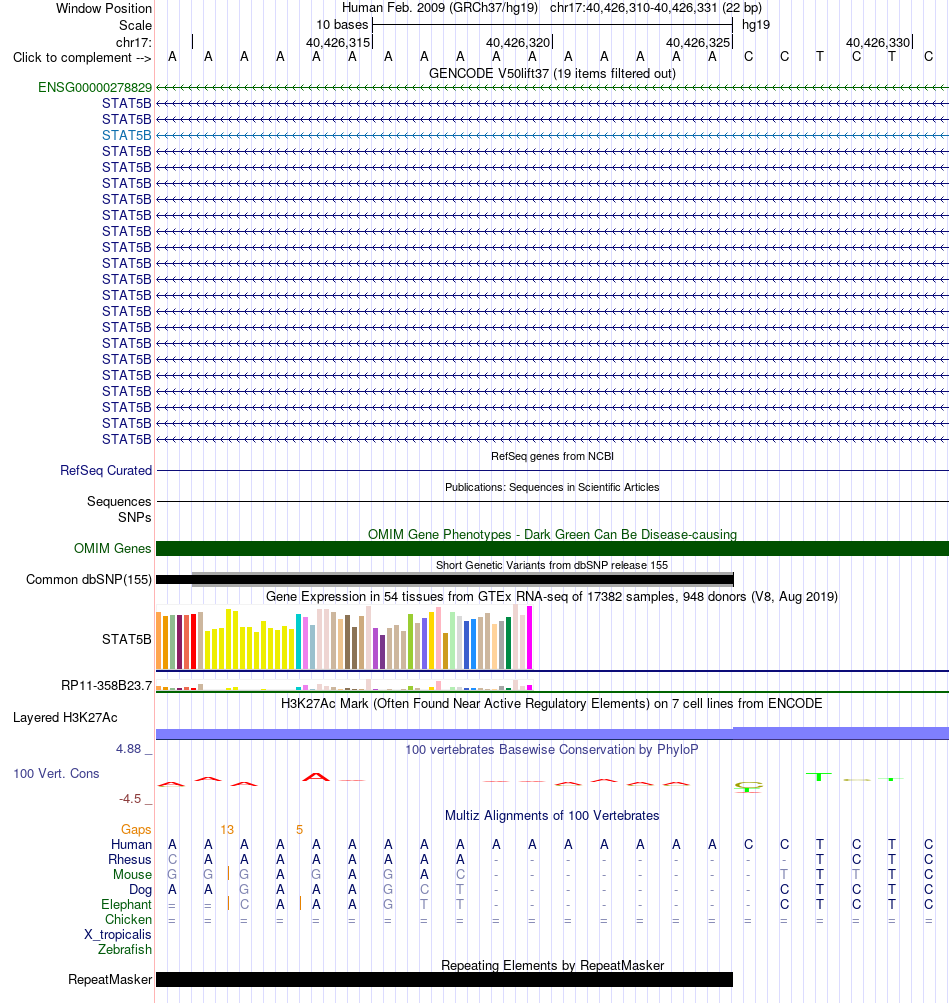
Task: Click 'Human Feb. 2009 (GRCh37/hg19)' header text
Action: [440, 8]
